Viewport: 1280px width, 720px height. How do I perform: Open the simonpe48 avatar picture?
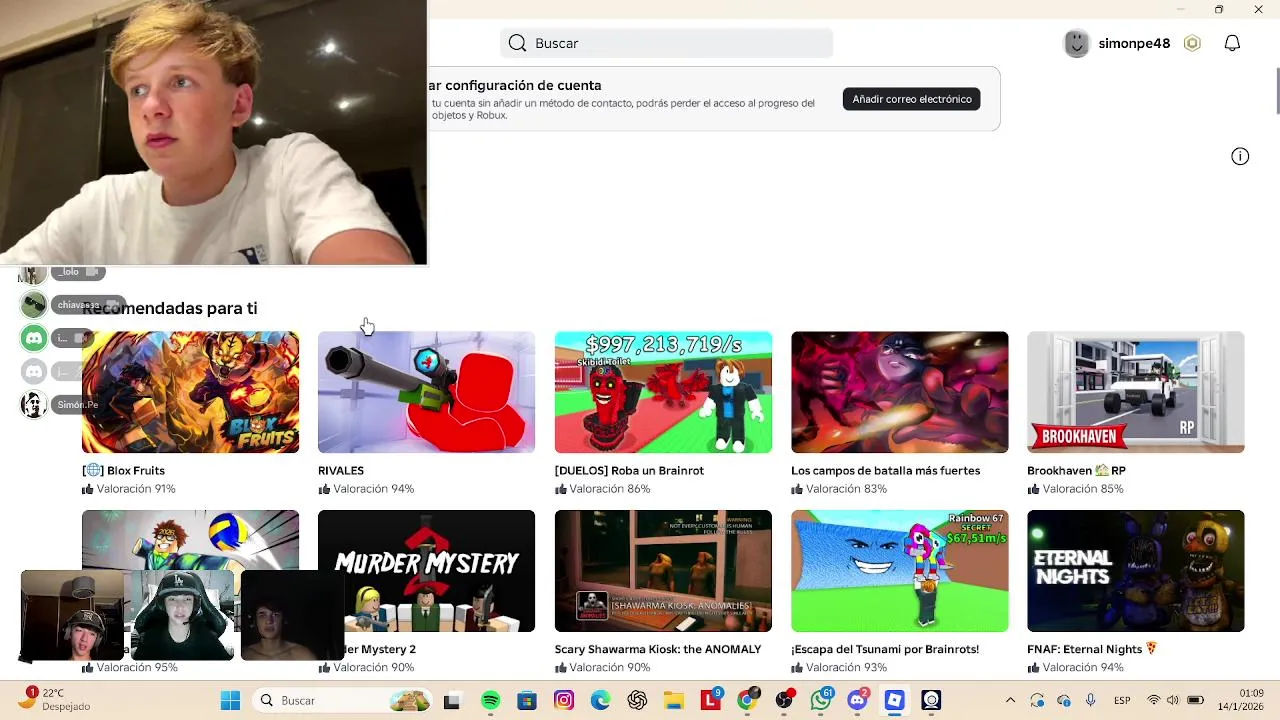1076,43
